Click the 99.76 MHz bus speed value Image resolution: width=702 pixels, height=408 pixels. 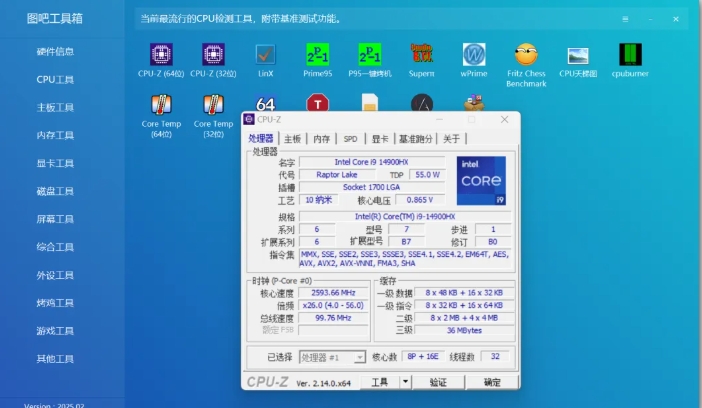coord(333,318)
